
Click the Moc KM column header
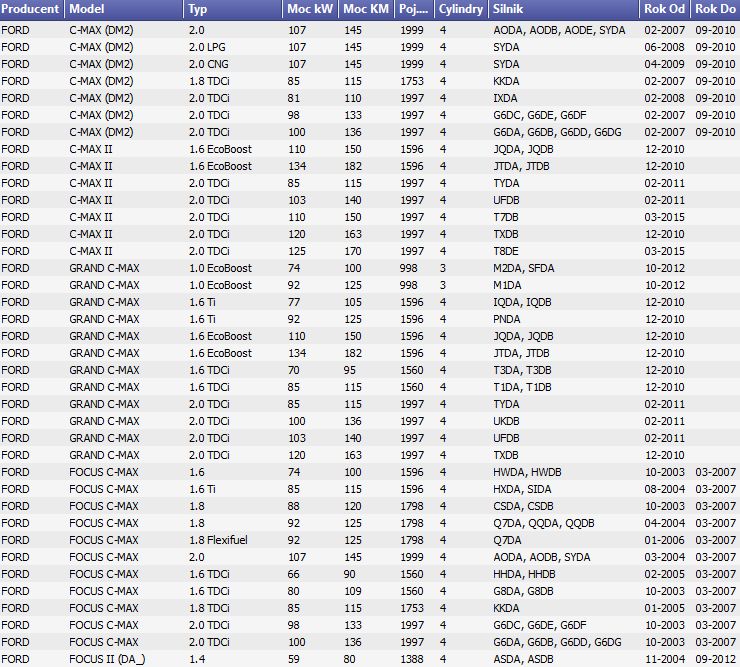tap(366, 9)
